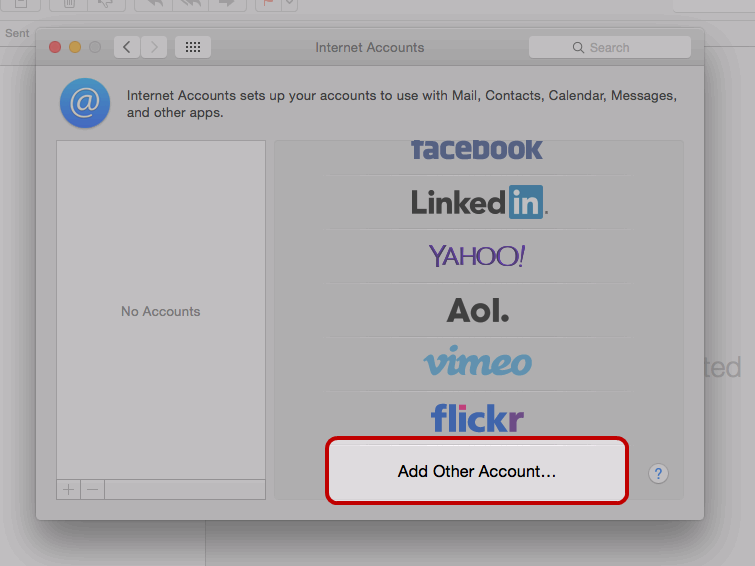Open the Sent mailbox in Mail window

pos(17,33)
